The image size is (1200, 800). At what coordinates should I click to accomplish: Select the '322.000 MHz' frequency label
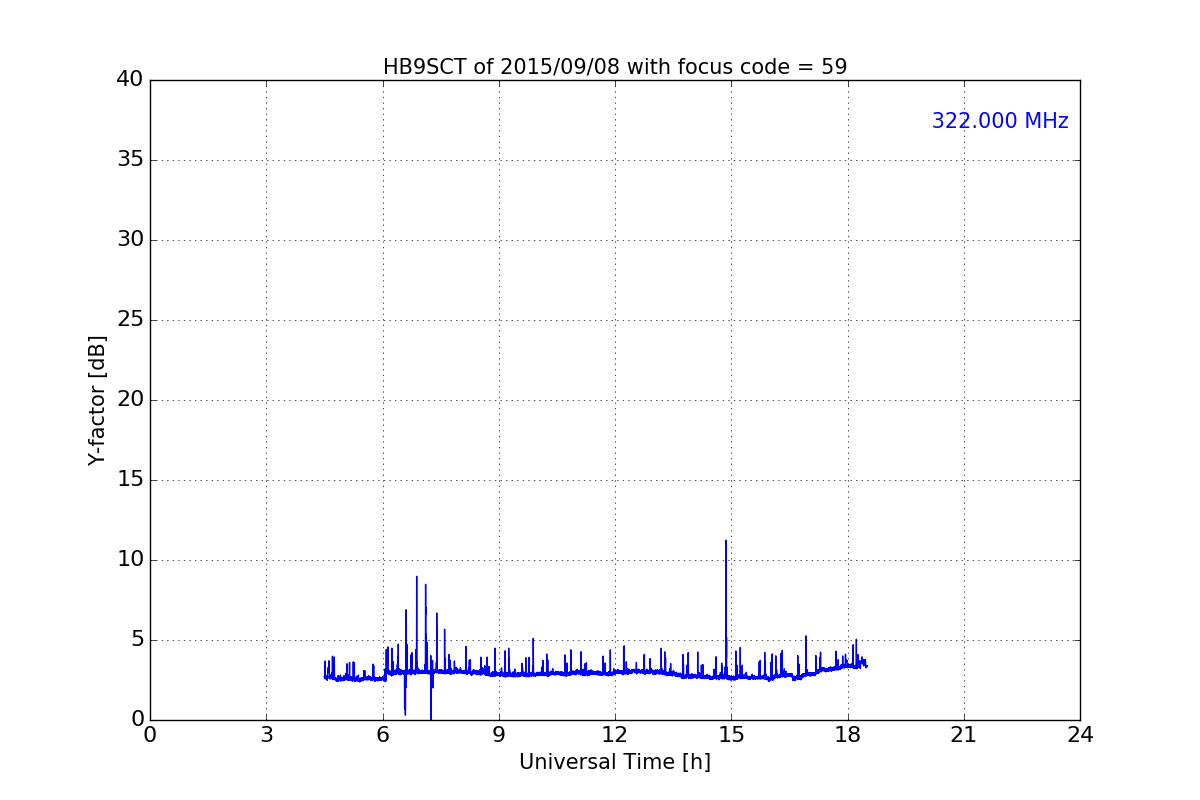(x=1000, y=121)
